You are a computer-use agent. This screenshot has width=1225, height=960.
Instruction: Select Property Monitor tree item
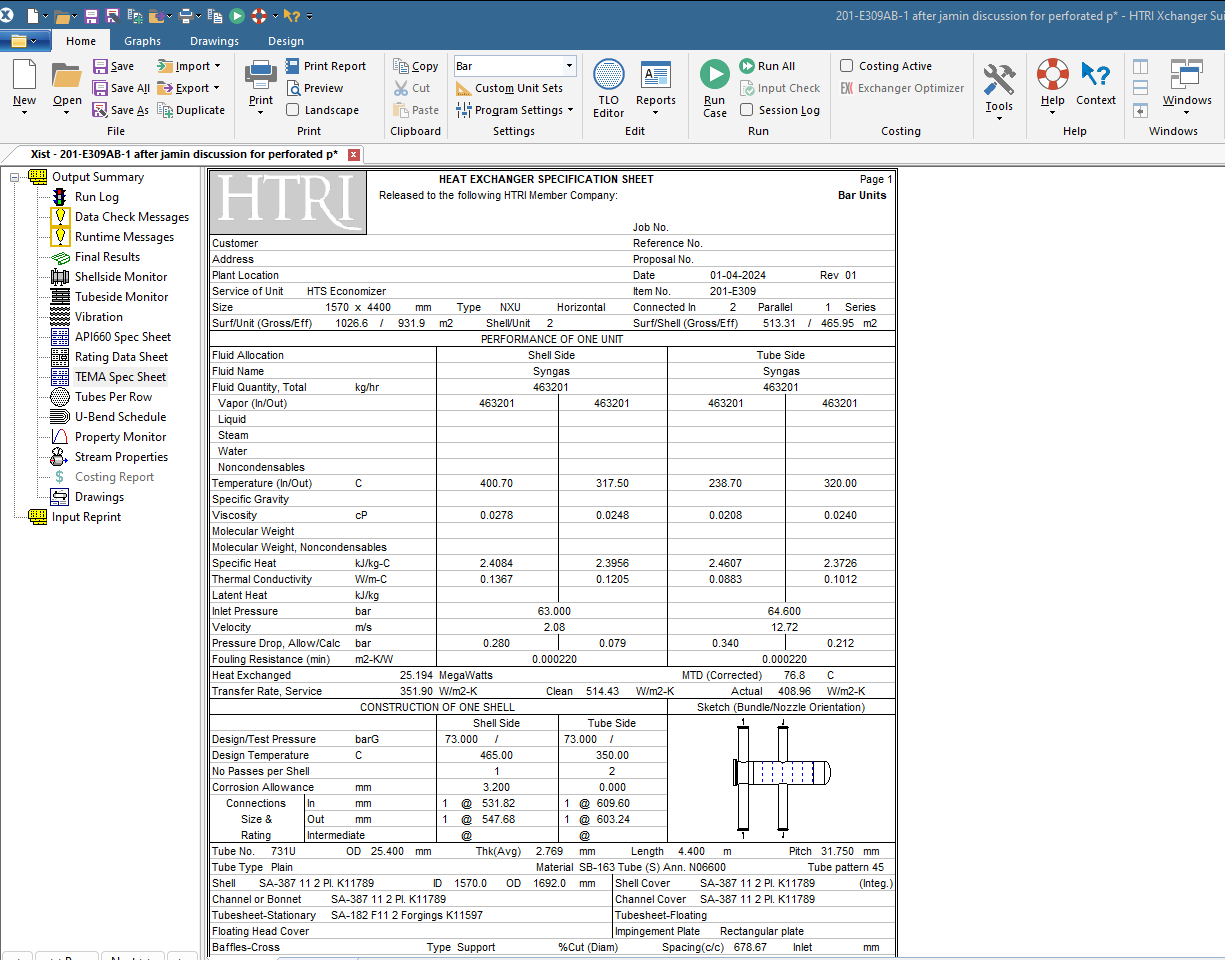pyautogui.click(x=120, y=437)
